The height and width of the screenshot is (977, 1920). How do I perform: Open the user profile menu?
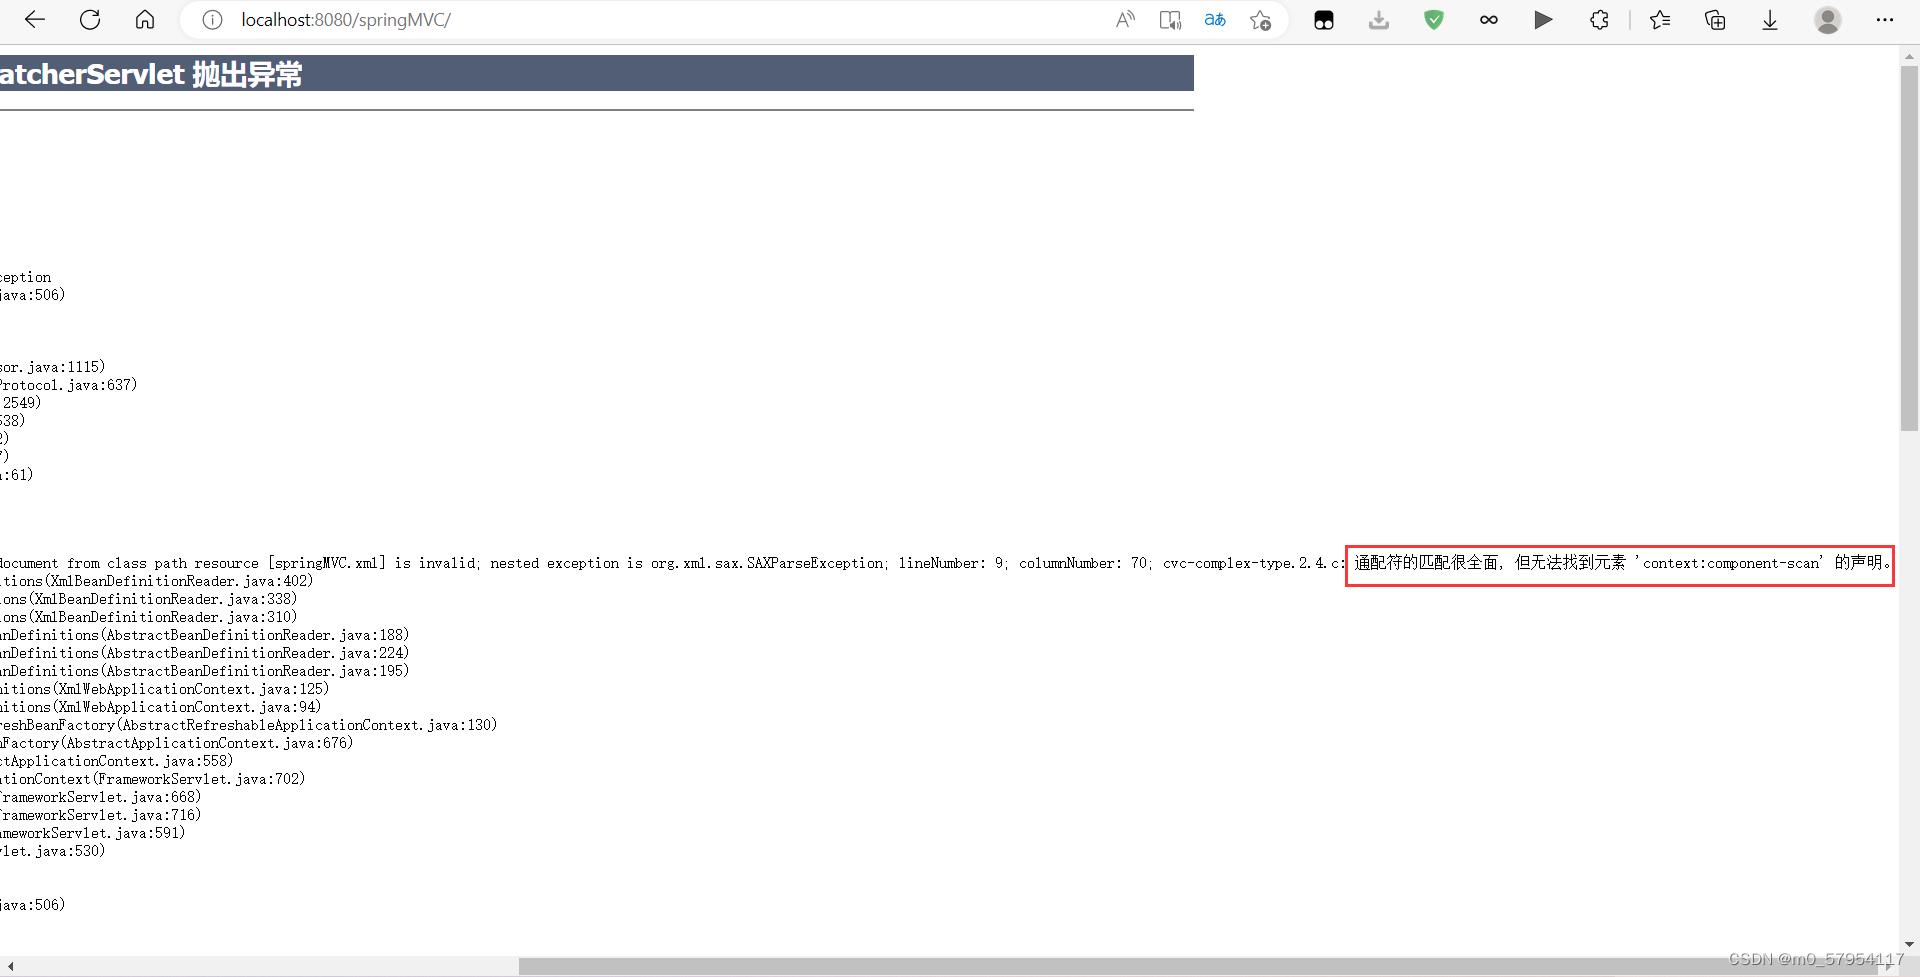(1828, 20)
